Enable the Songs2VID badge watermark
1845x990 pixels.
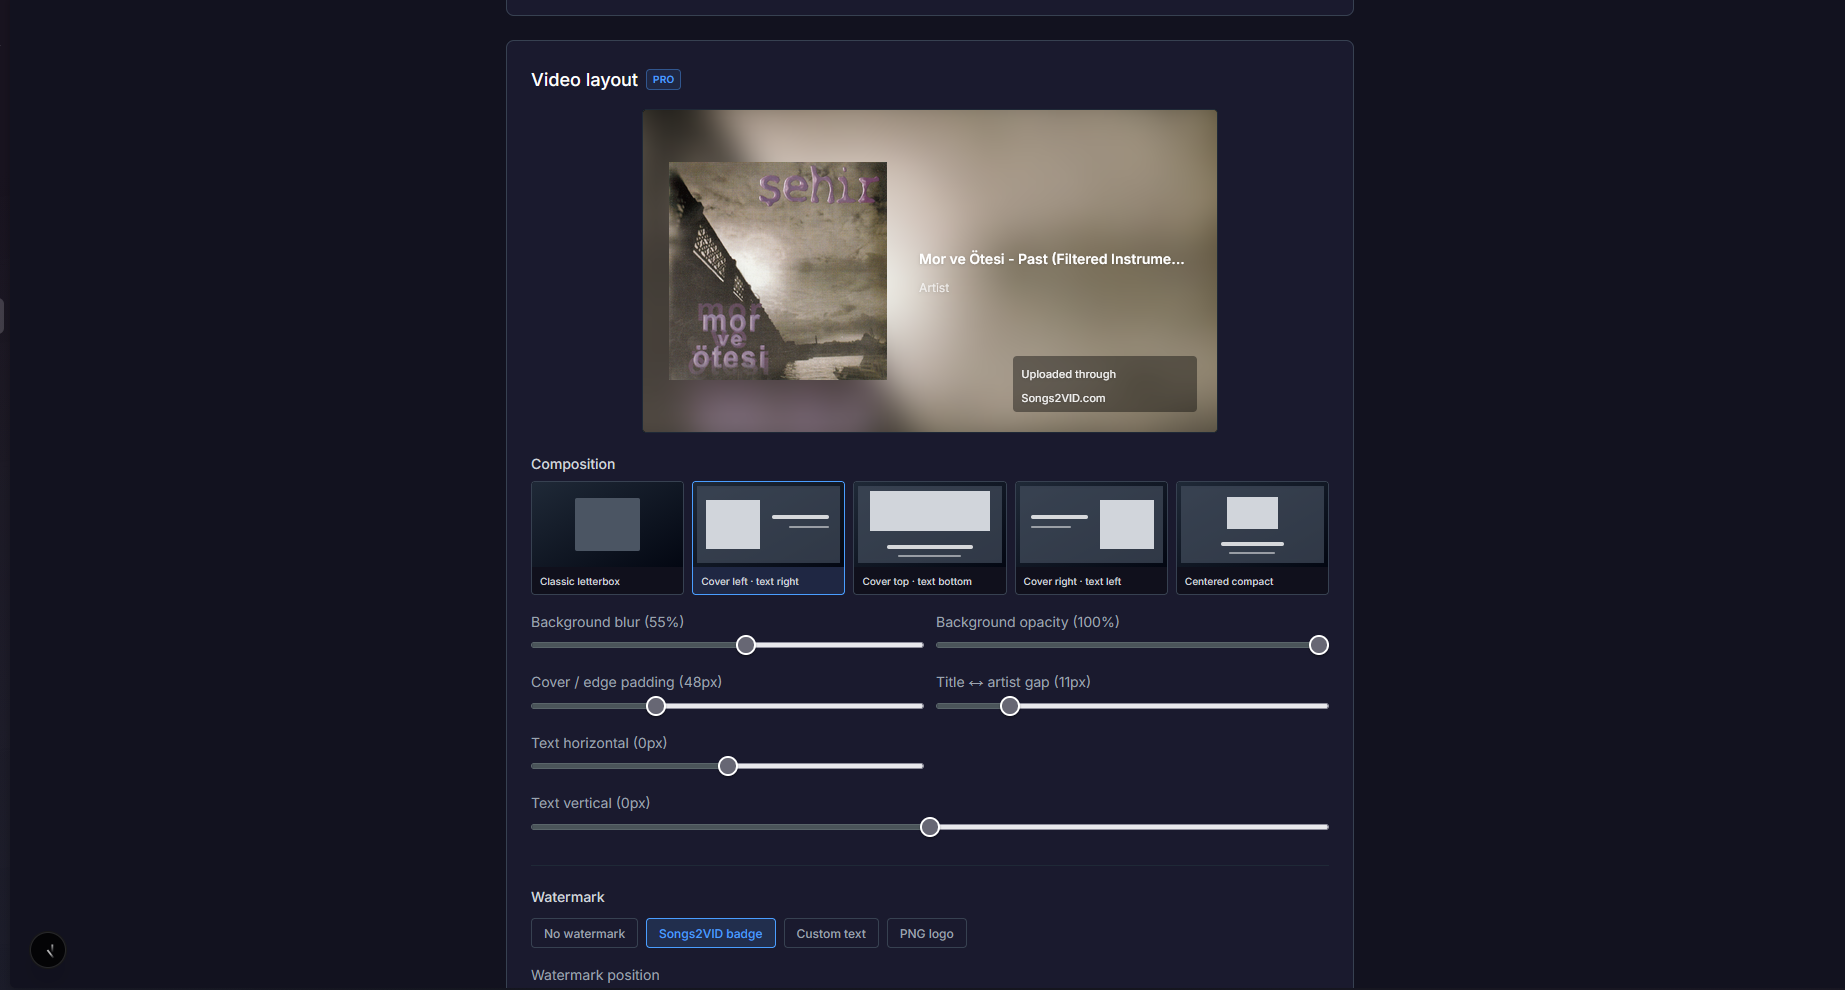710,934
